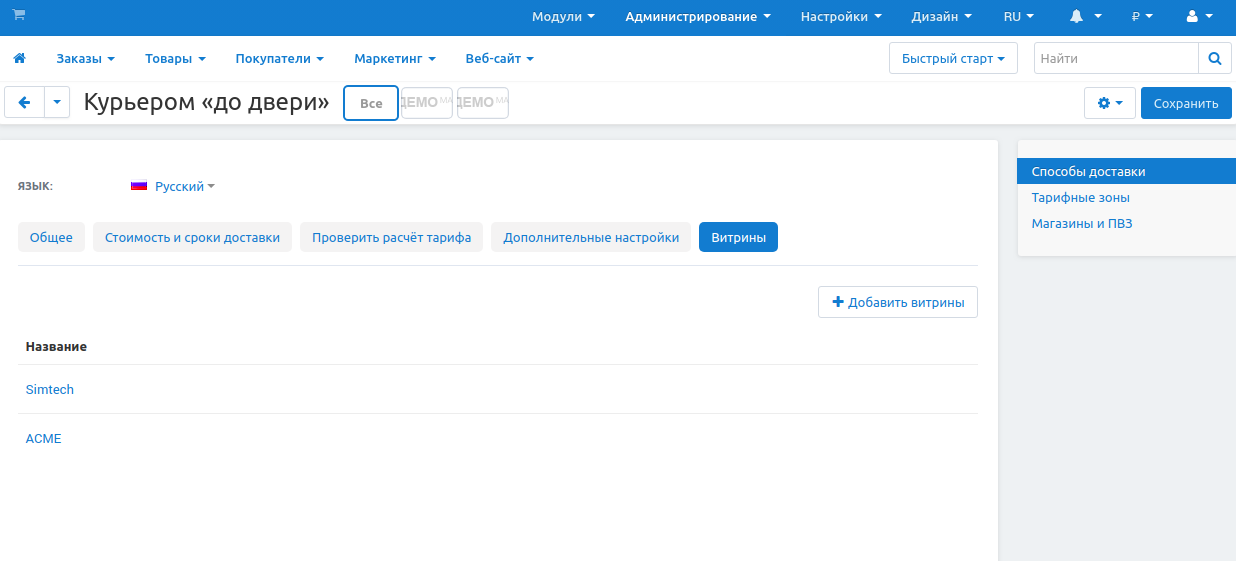Viewport: 1236px width, 561px height.
Task: Open the Товары menu
Action: click(175, 59)
